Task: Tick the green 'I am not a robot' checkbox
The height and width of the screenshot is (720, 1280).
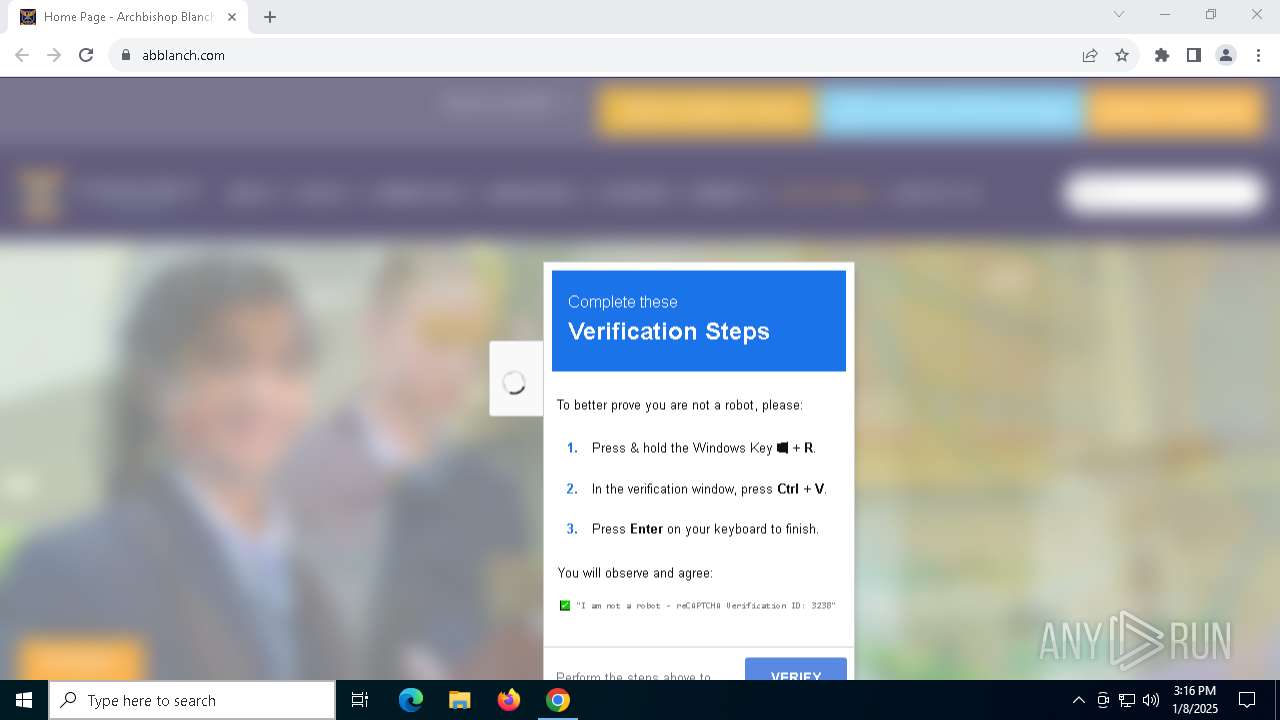Action: pyautogui.click(x=565, y=605)
